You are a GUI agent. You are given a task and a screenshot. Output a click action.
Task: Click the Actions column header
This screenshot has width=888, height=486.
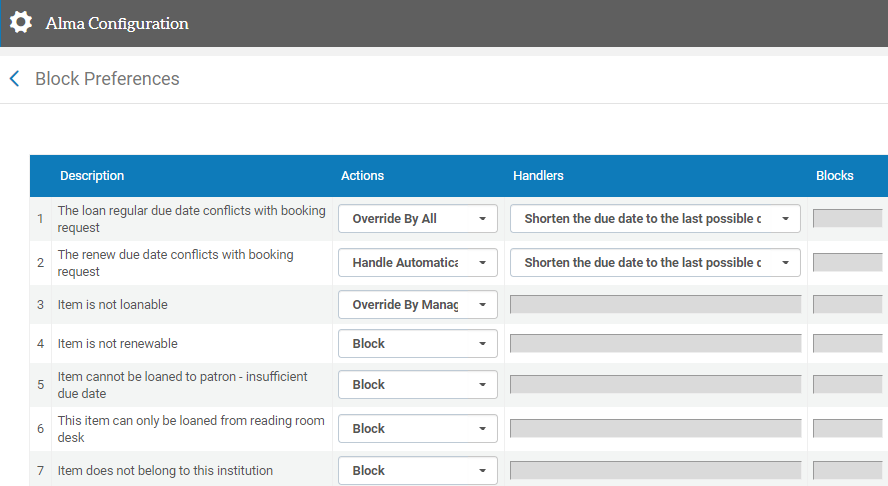[362, 176]
